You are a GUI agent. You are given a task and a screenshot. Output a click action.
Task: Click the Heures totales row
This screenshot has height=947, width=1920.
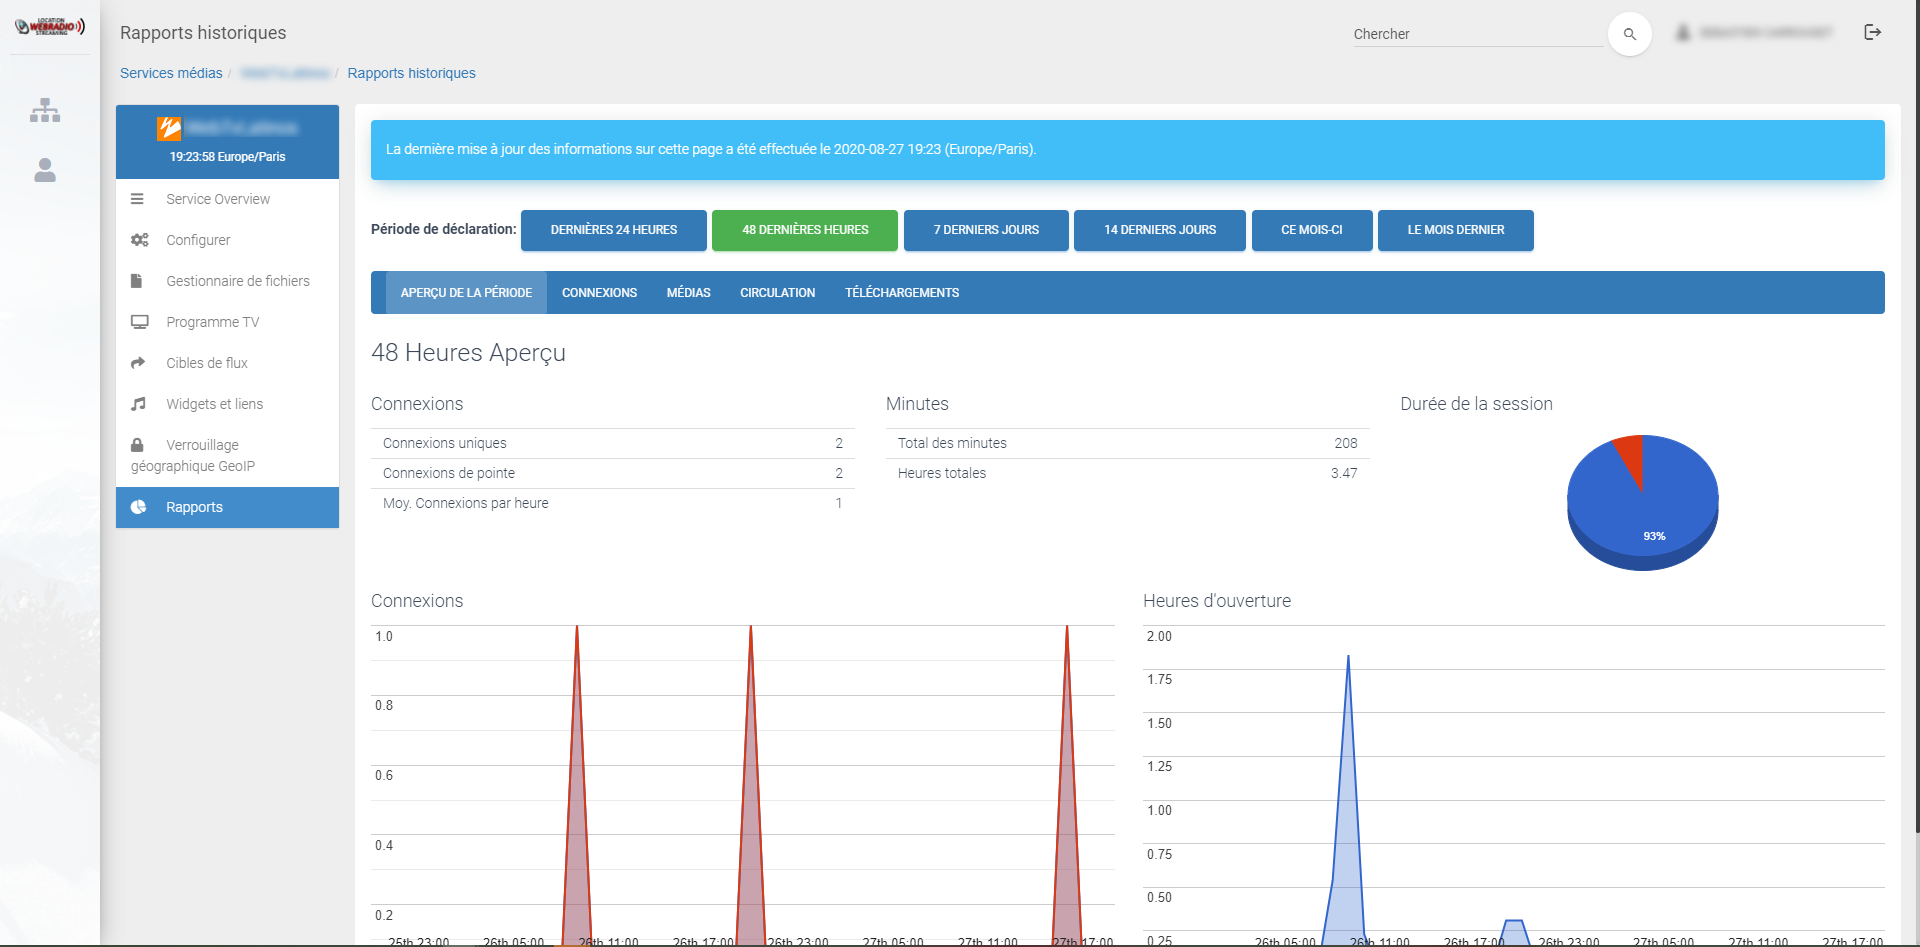(1127, 473)
